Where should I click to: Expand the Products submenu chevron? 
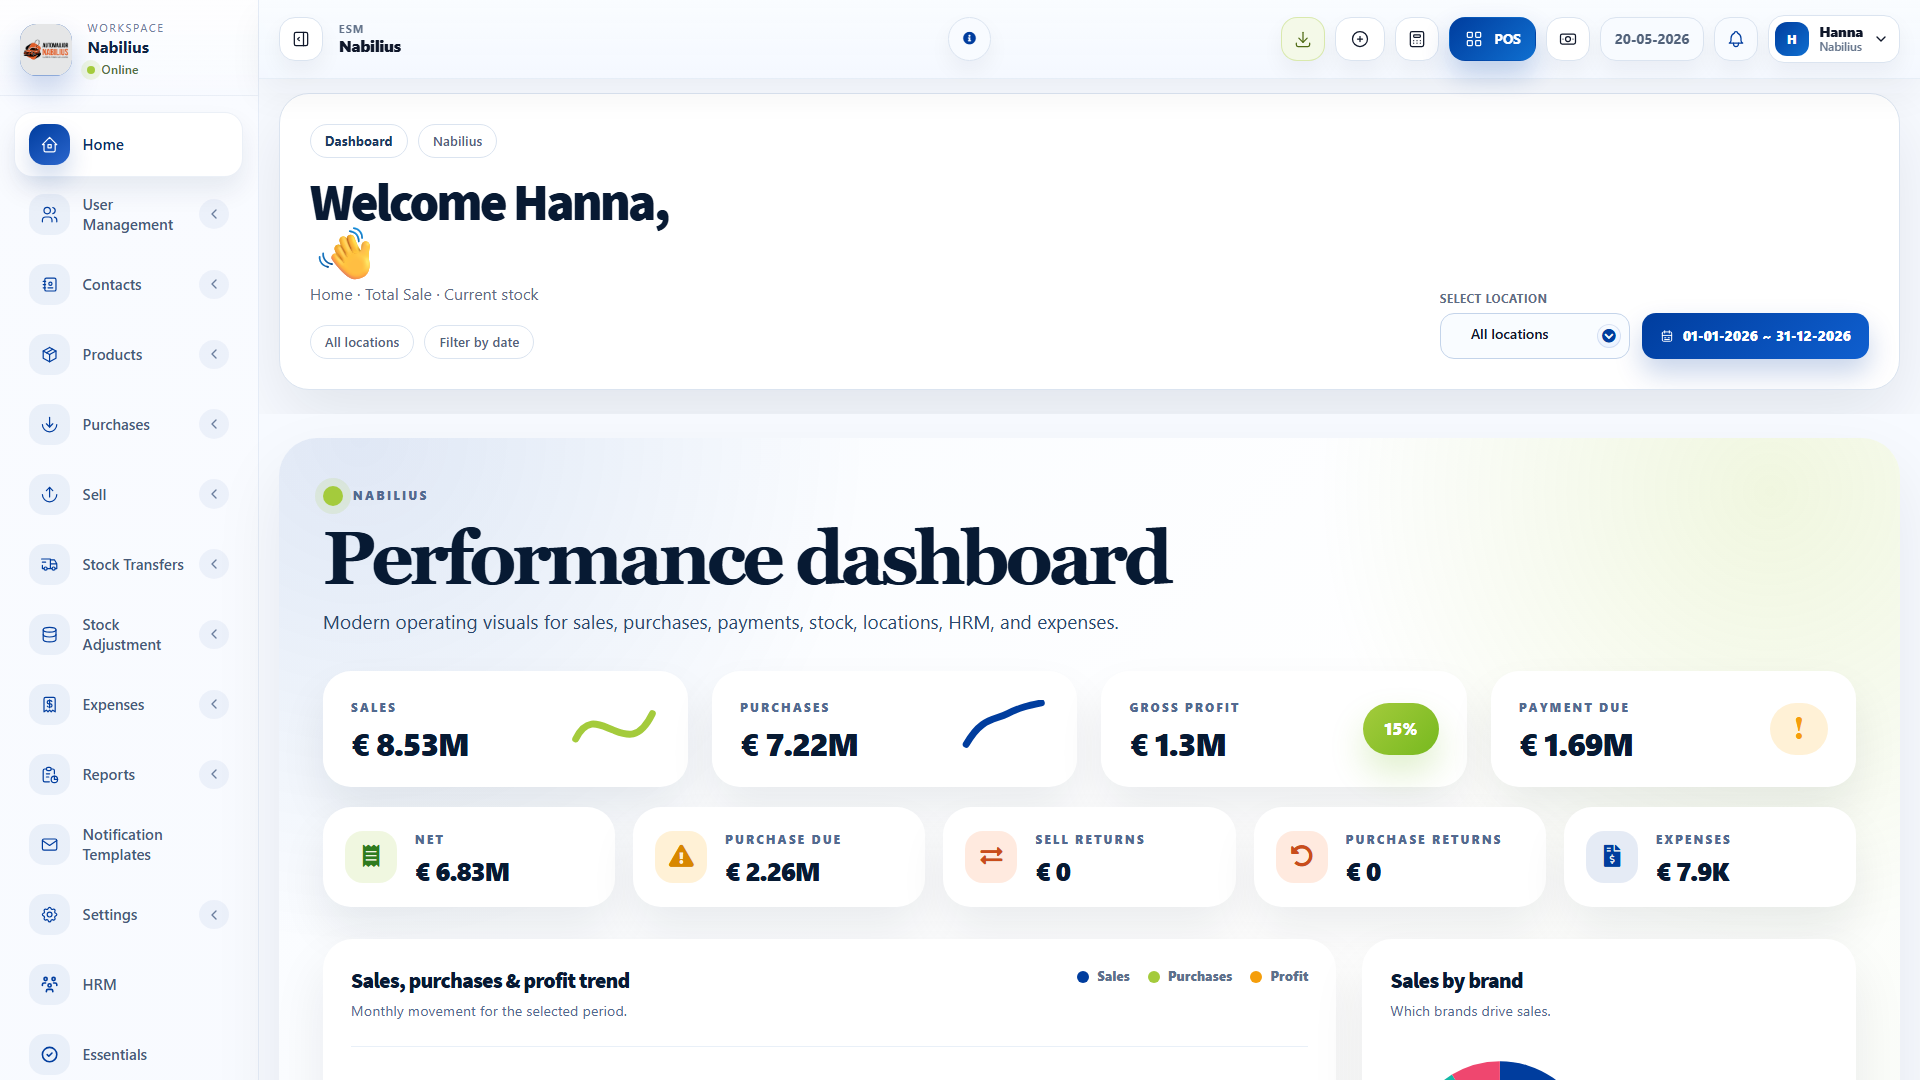point(214,355)
